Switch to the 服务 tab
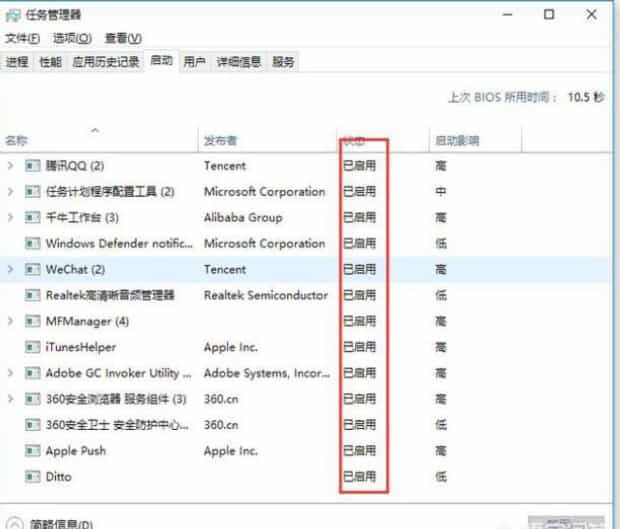The width and height of the screenshot is (620, 529). [284, 62]
